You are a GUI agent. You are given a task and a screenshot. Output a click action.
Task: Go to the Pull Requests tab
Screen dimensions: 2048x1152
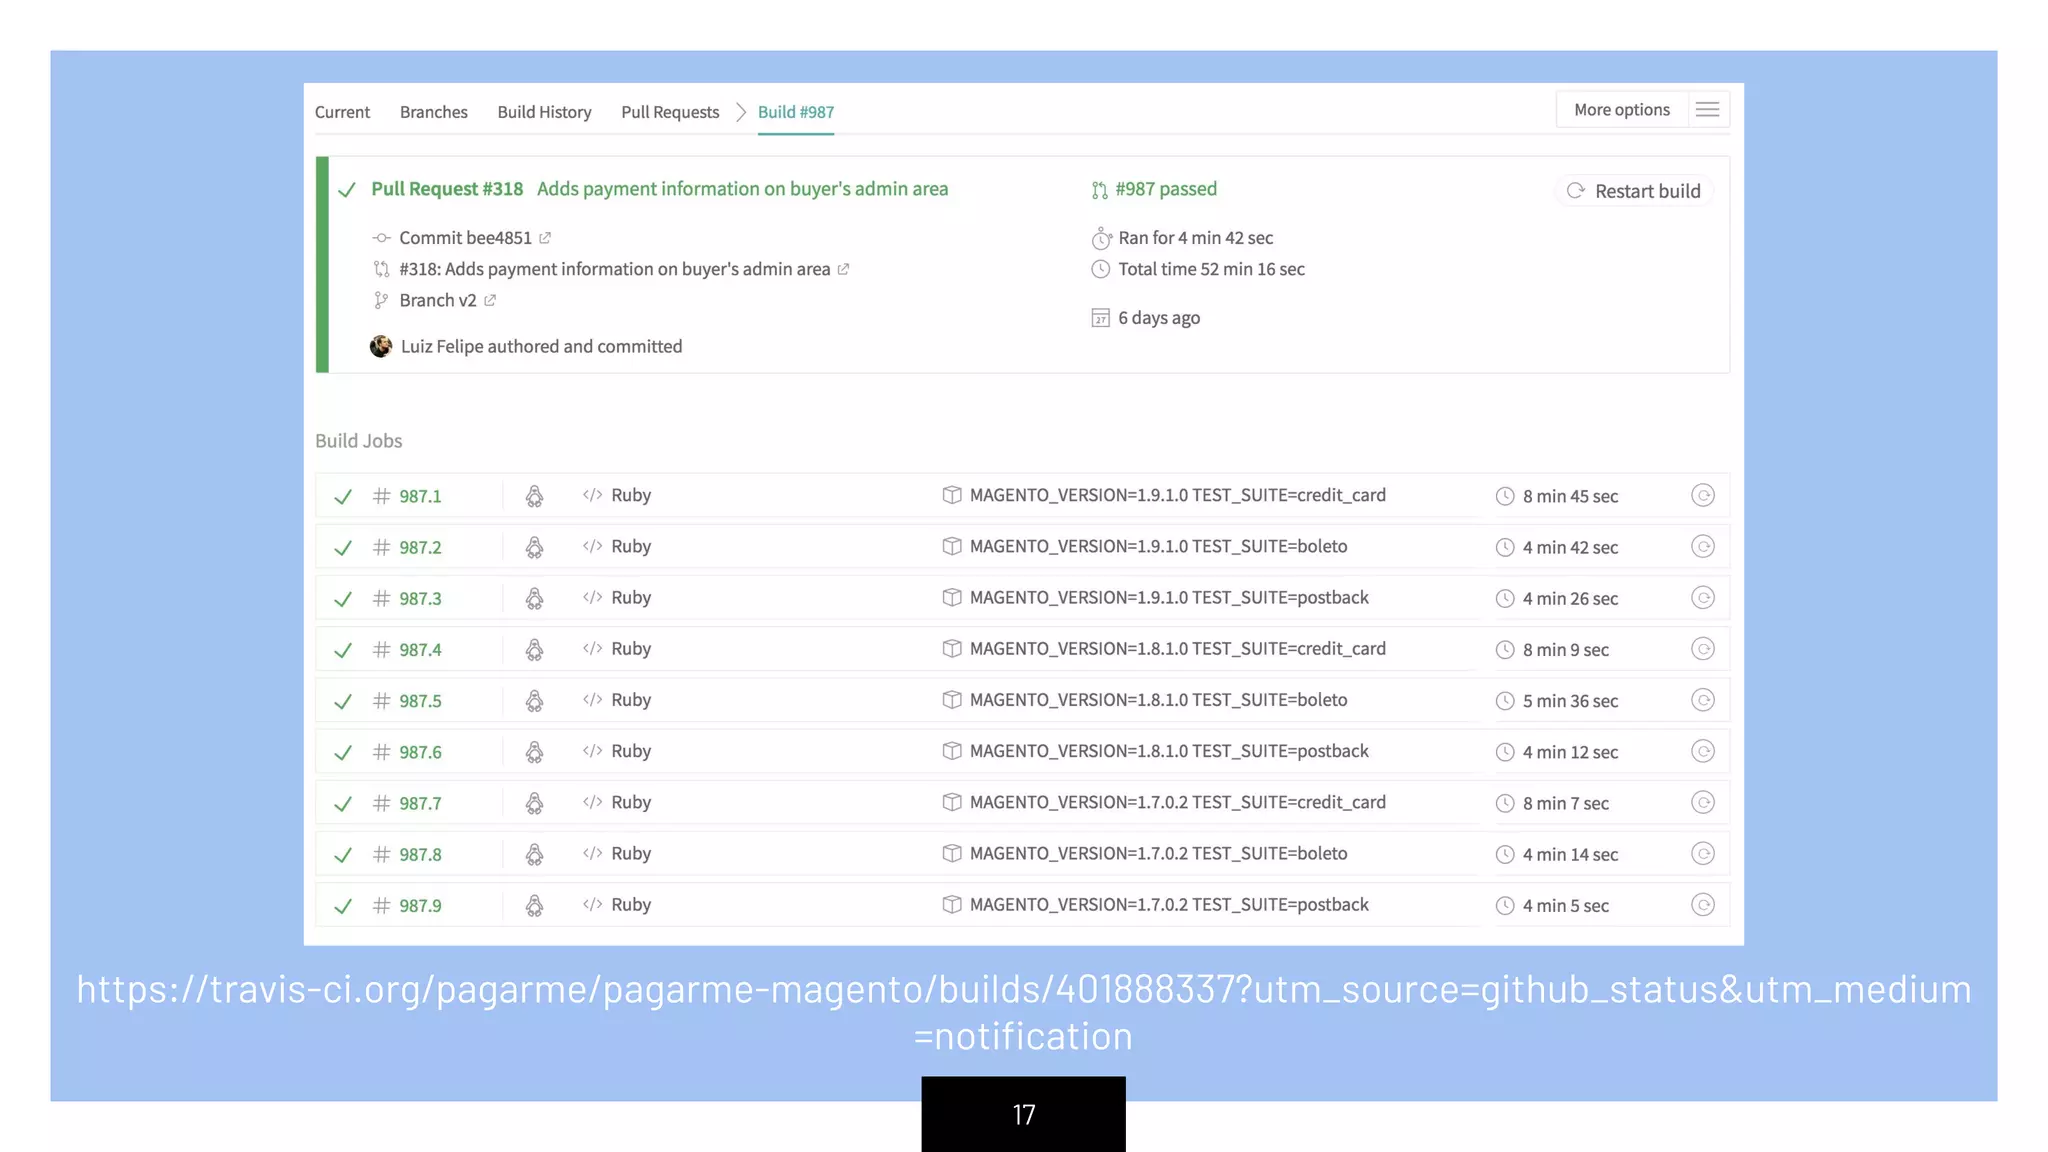point(670,112)
